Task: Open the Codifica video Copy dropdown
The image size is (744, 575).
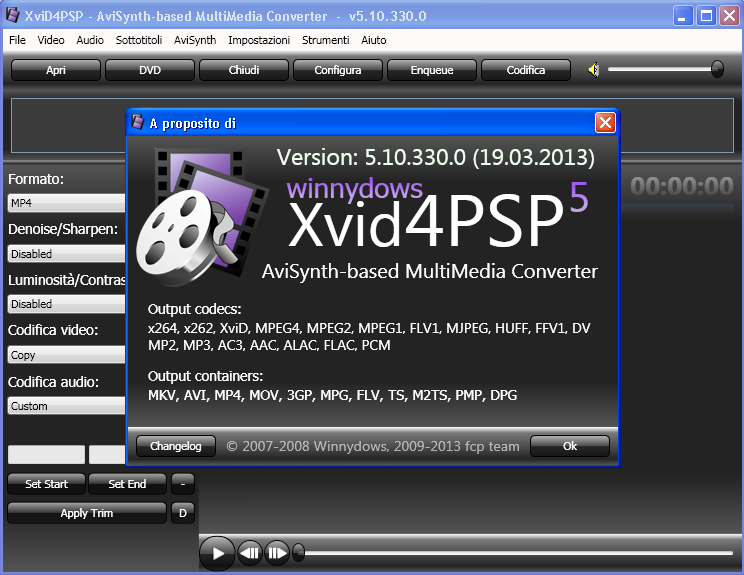Action: coord(66,355)
